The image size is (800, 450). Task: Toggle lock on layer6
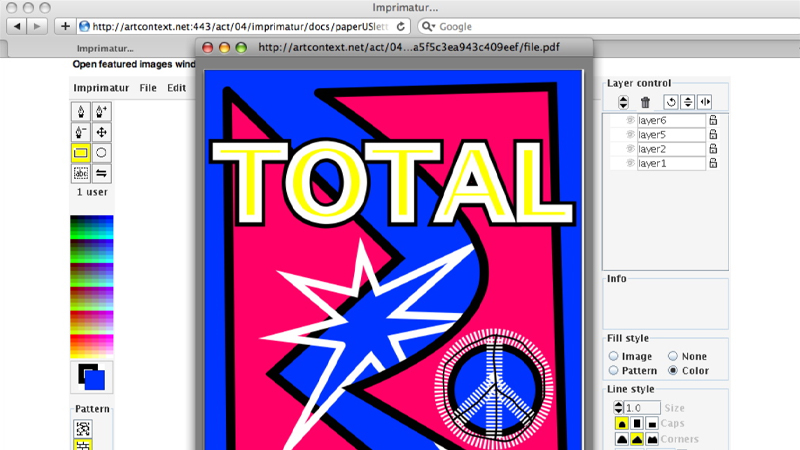pos(713,120)
